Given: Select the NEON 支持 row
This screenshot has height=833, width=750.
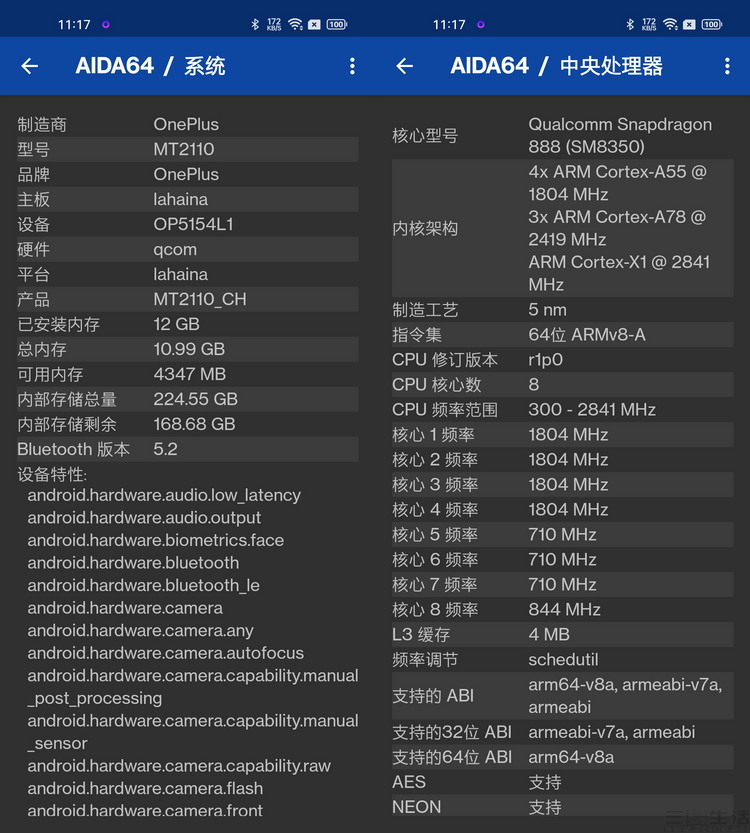Looking at the screenshot, I should (562, 806).
